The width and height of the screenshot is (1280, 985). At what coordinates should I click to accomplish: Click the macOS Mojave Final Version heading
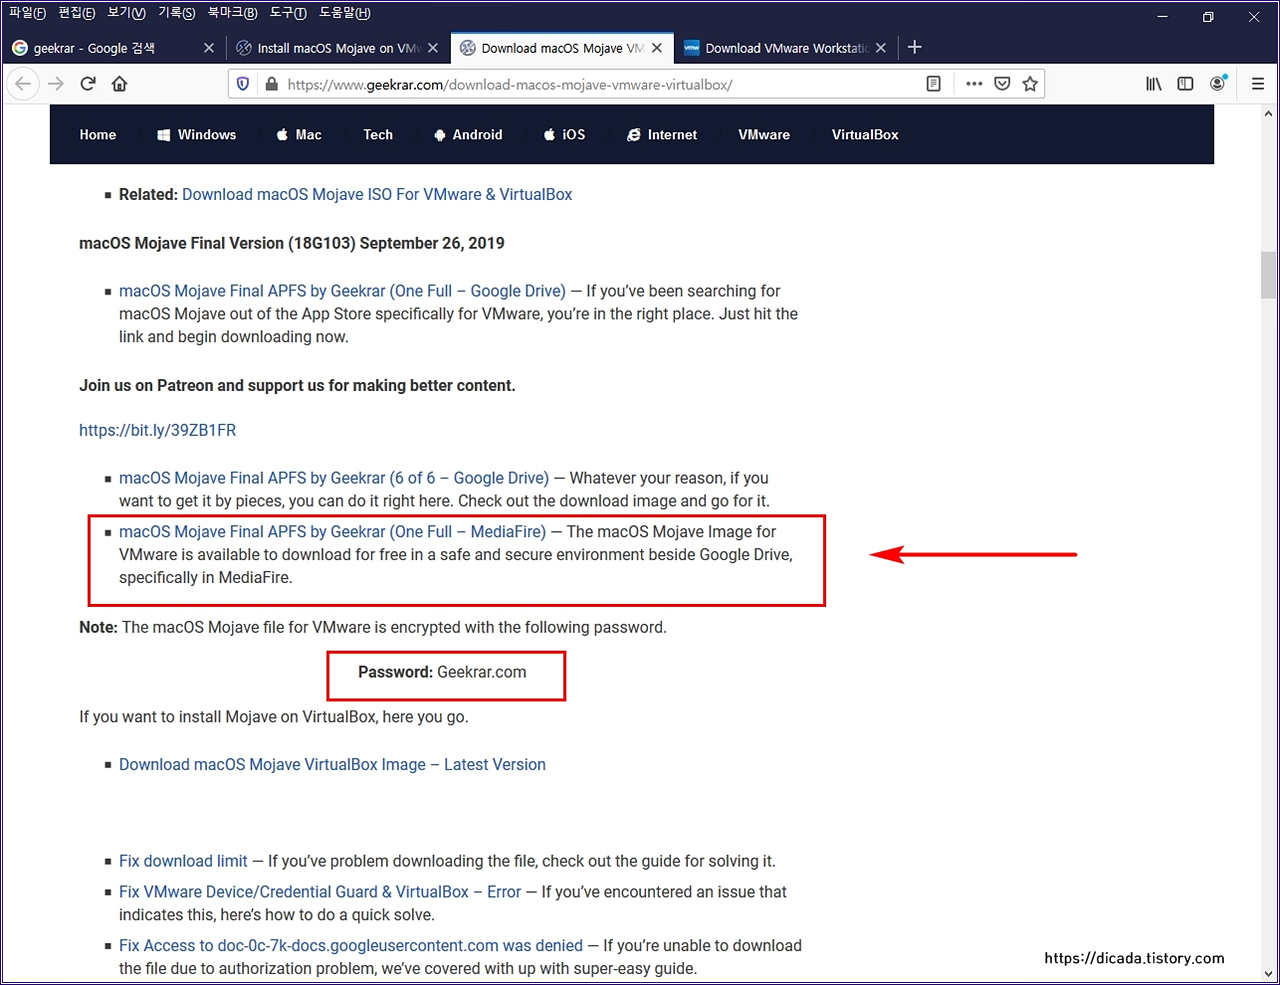pyautogui.click(x=292, y=243)
